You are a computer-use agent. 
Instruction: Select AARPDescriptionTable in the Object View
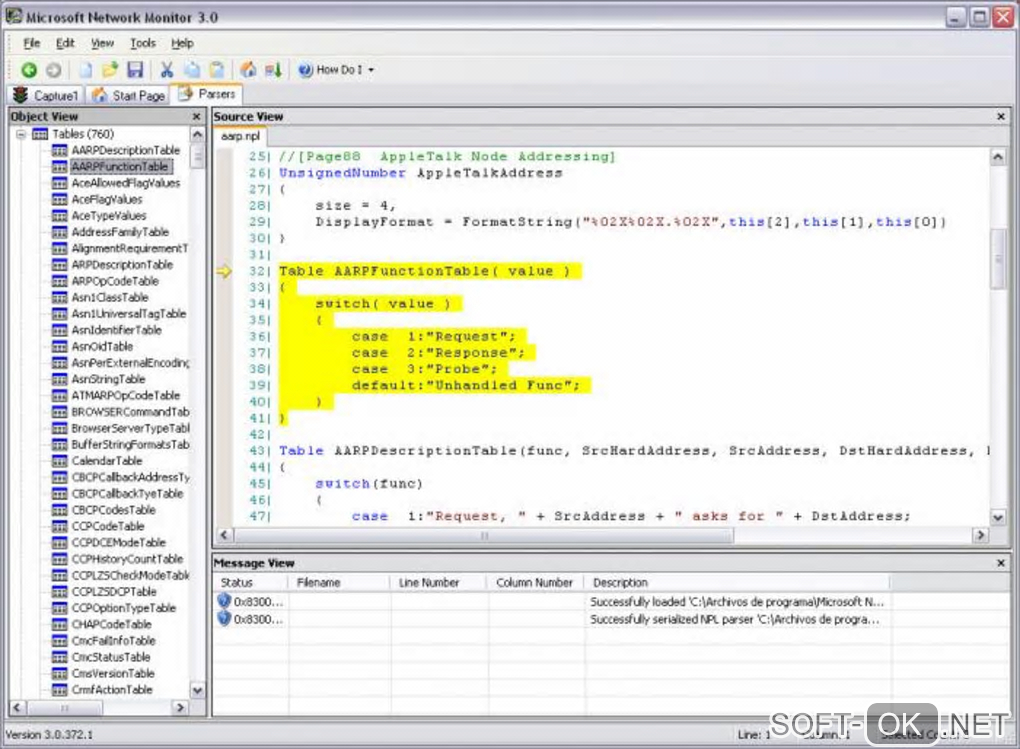pos(126,150)
